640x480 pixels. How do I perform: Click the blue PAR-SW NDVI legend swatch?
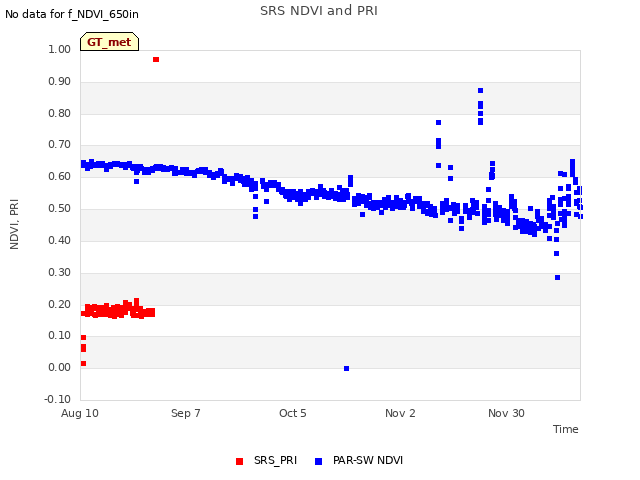pyautogui.click(x=318, y=461)
